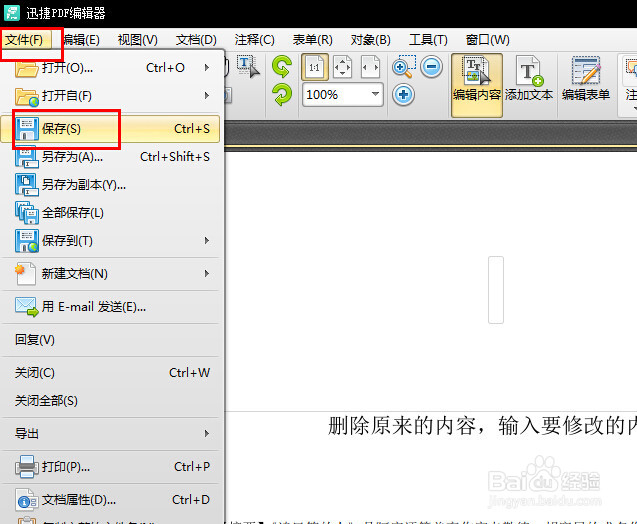Open the 窗口(W) menu
The image size is (637, 524).
(x=488, y=40)
